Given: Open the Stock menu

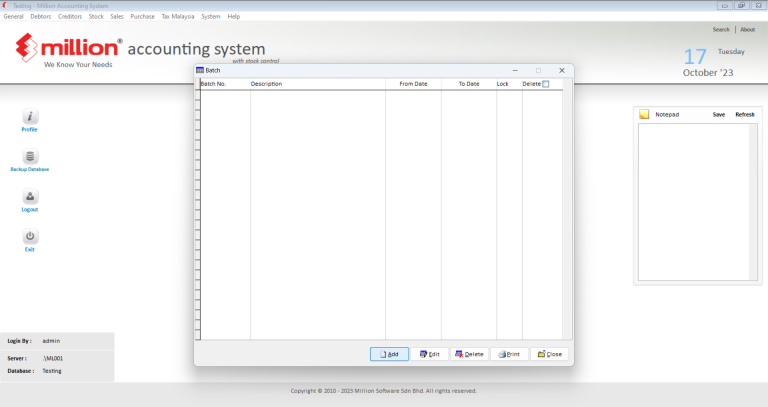Looking at the screenshot, I should coord(96,16).
